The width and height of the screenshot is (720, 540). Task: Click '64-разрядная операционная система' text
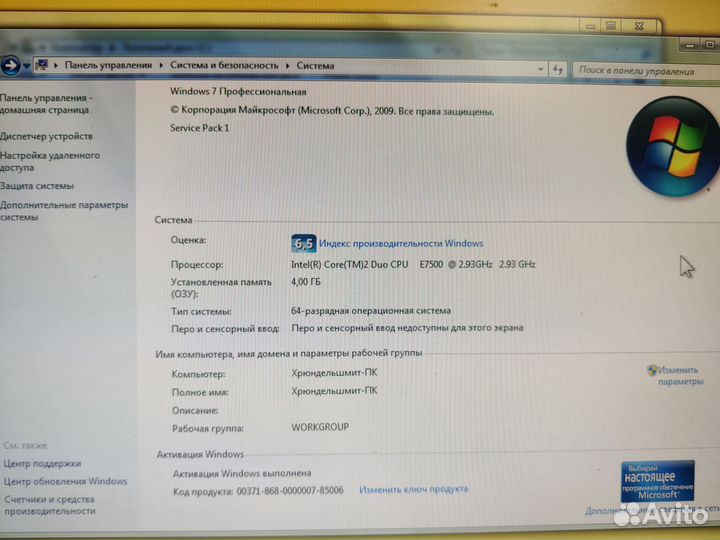tap(371, 311)
